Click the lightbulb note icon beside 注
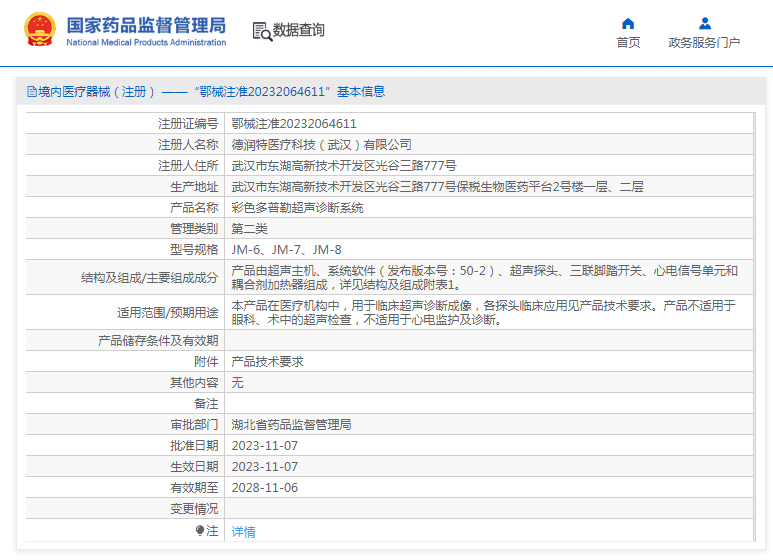773x560 pixels. (x=200, y=530)
